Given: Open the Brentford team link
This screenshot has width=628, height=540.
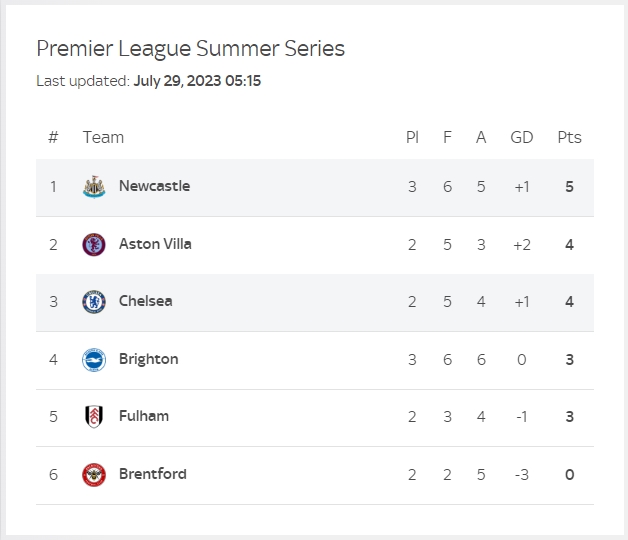Looking at the screenshot, I should pos(152,474).
